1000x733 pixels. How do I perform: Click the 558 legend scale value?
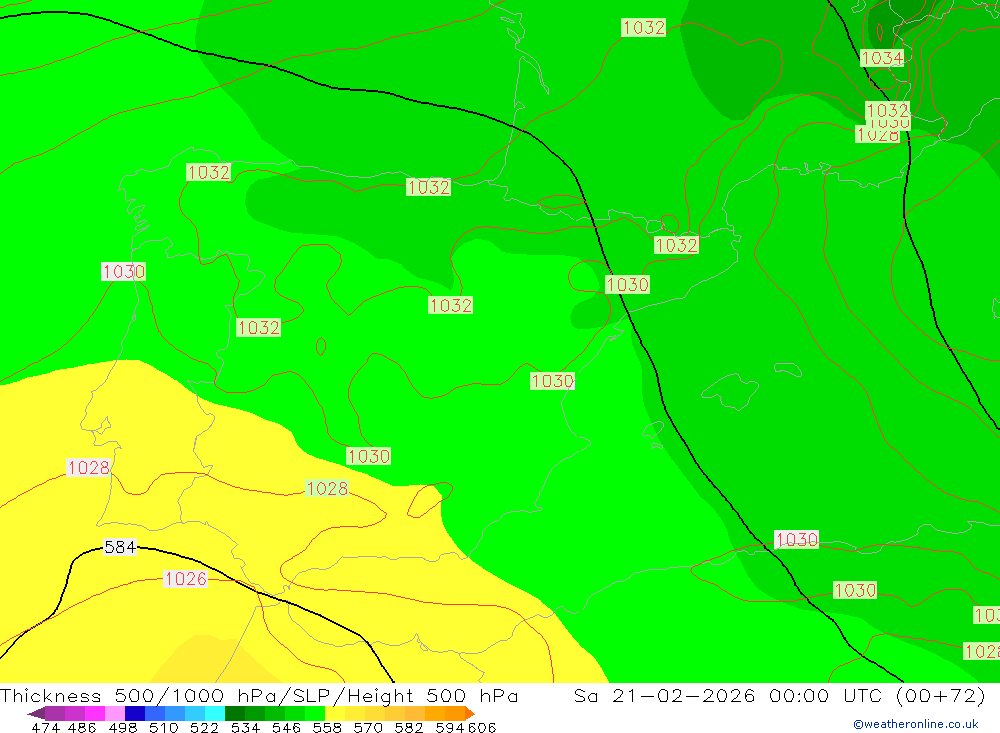click(x=327, y=727)
